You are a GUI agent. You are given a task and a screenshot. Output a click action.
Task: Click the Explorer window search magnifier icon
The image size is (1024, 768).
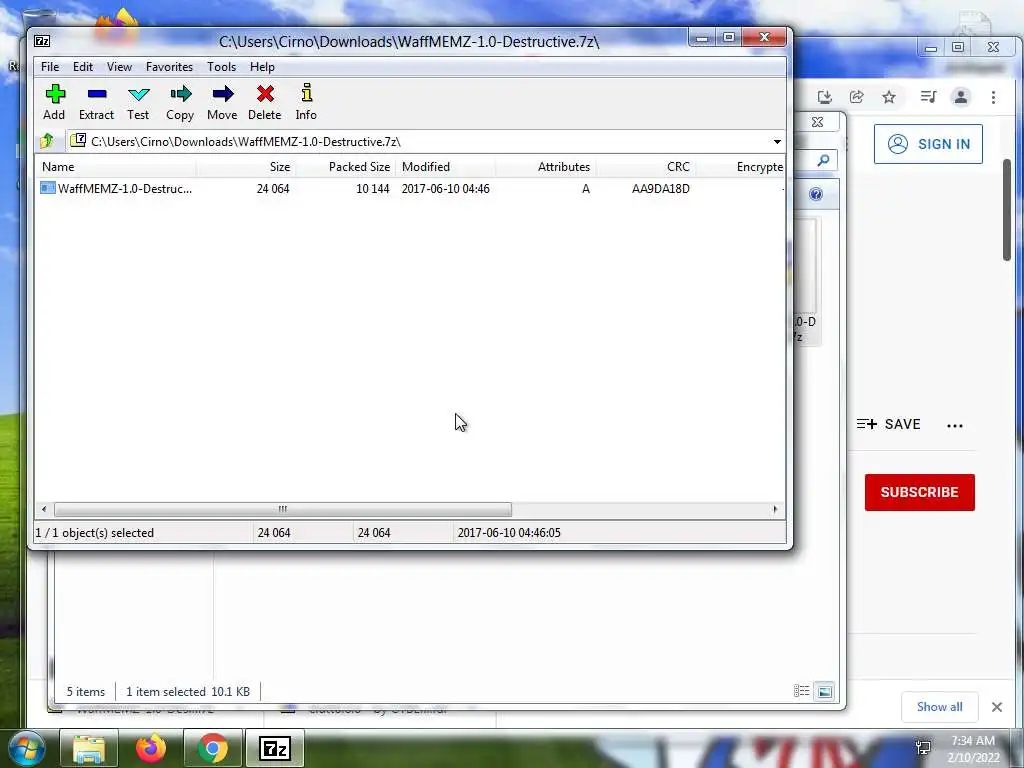pyautogui.click(x=824, y=160)
